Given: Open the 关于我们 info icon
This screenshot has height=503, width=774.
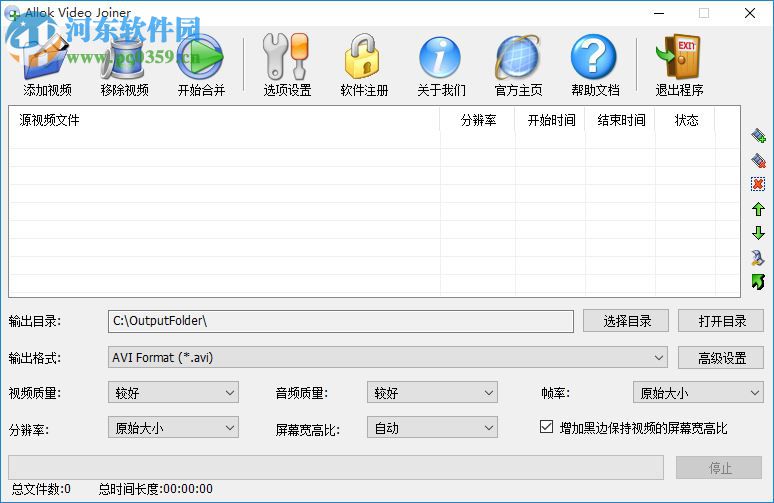Looking at the screenshot, I should (x=440, y=57).
